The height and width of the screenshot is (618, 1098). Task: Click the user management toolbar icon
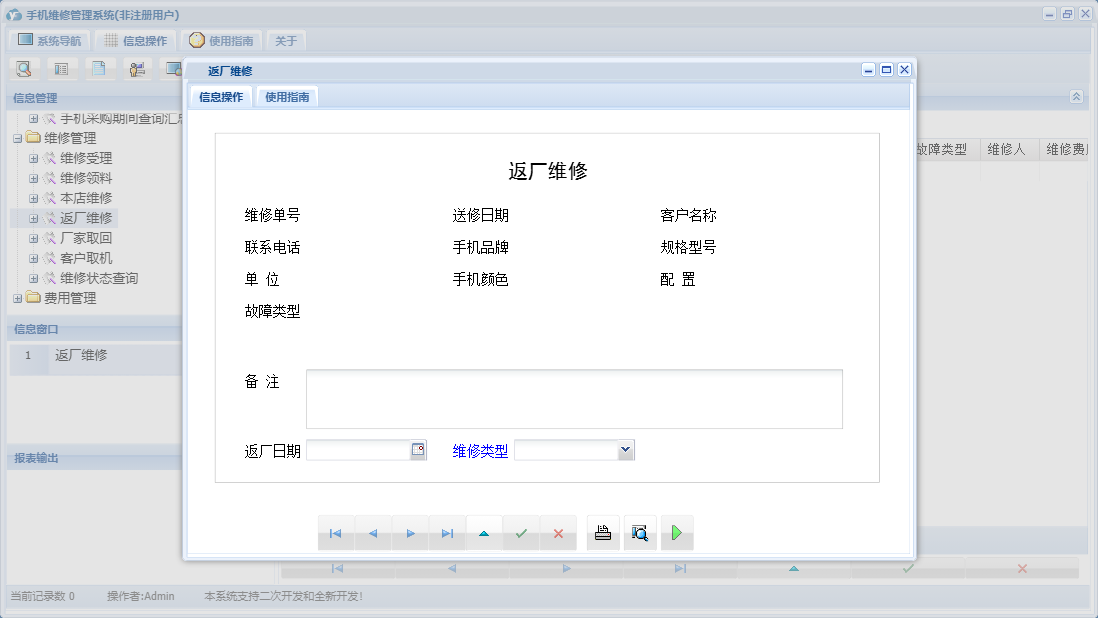pyautogui.click(x=137, y=68)
